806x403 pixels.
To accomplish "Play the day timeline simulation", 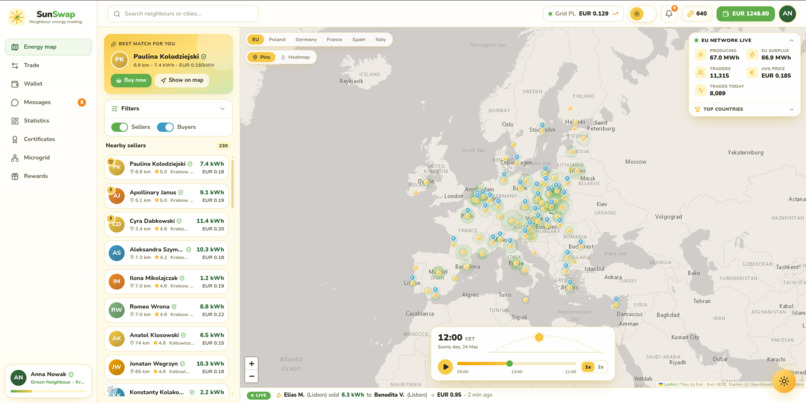I will point(445,367).
